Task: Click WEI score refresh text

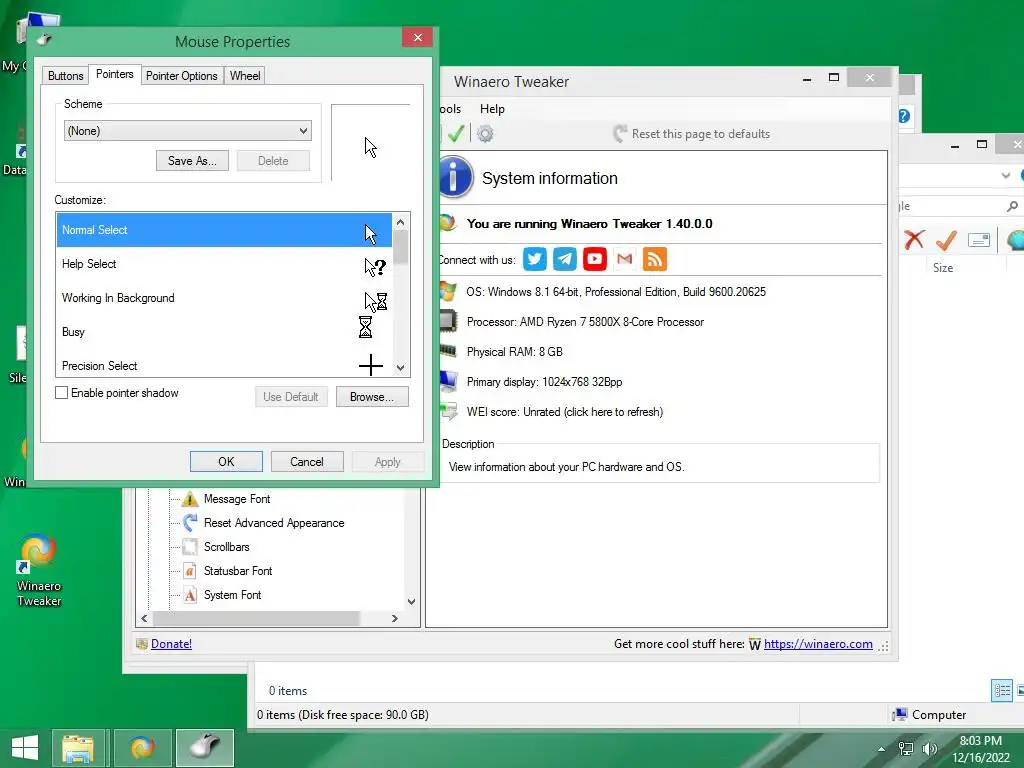Action: point(565,412)
